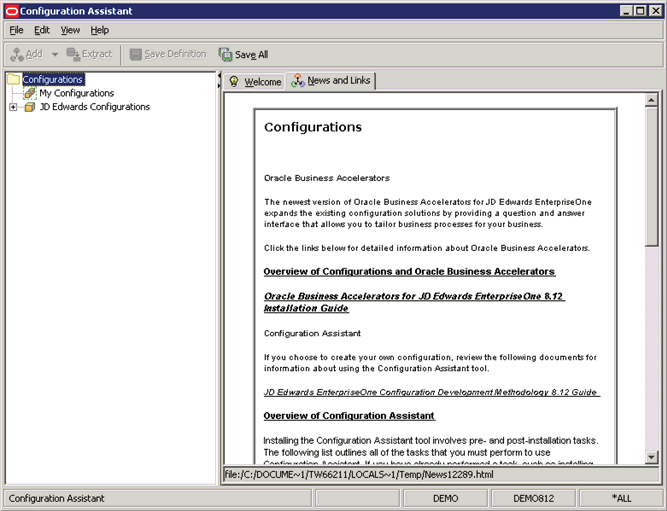667x511 pixels.
Task: Maximize the Configuration Assistant window
Action: pyautogui.click(x=640, y=11)
